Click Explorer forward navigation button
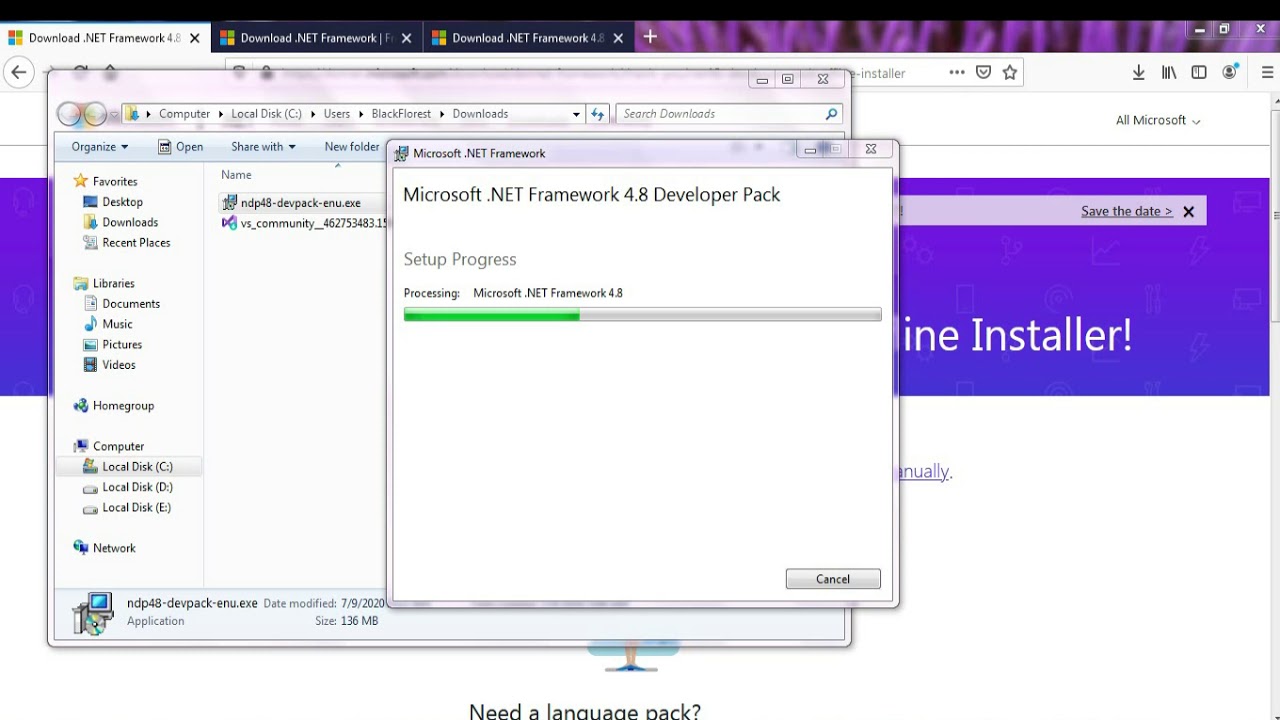Screen dimensions: 1280x720 [95, 114]
